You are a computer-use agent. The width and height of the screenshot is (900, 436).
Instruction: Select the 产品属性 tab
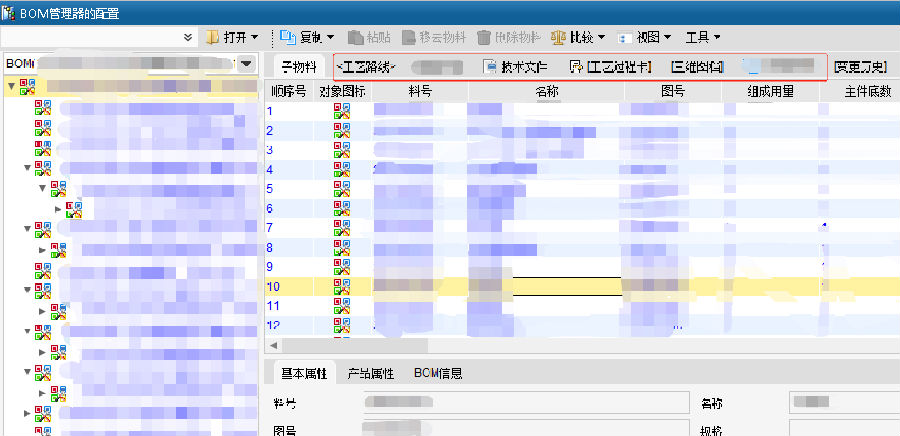(371, 373)
